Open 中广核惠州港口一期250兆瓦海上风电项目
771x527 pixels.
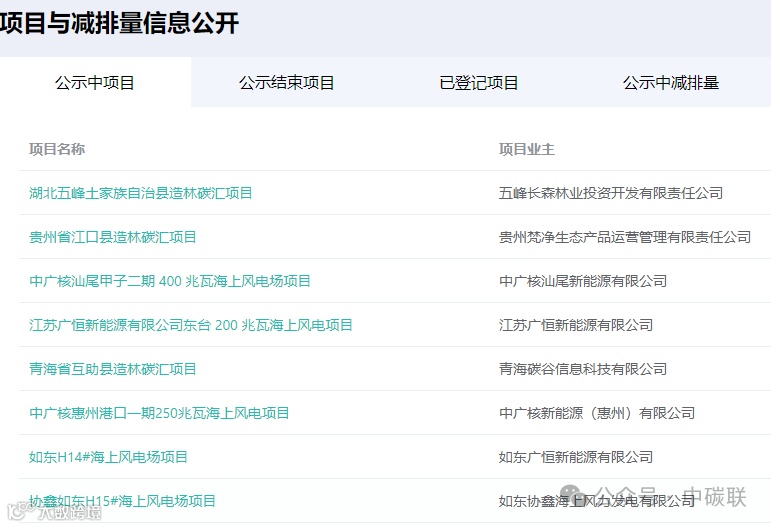pos(159,413)
